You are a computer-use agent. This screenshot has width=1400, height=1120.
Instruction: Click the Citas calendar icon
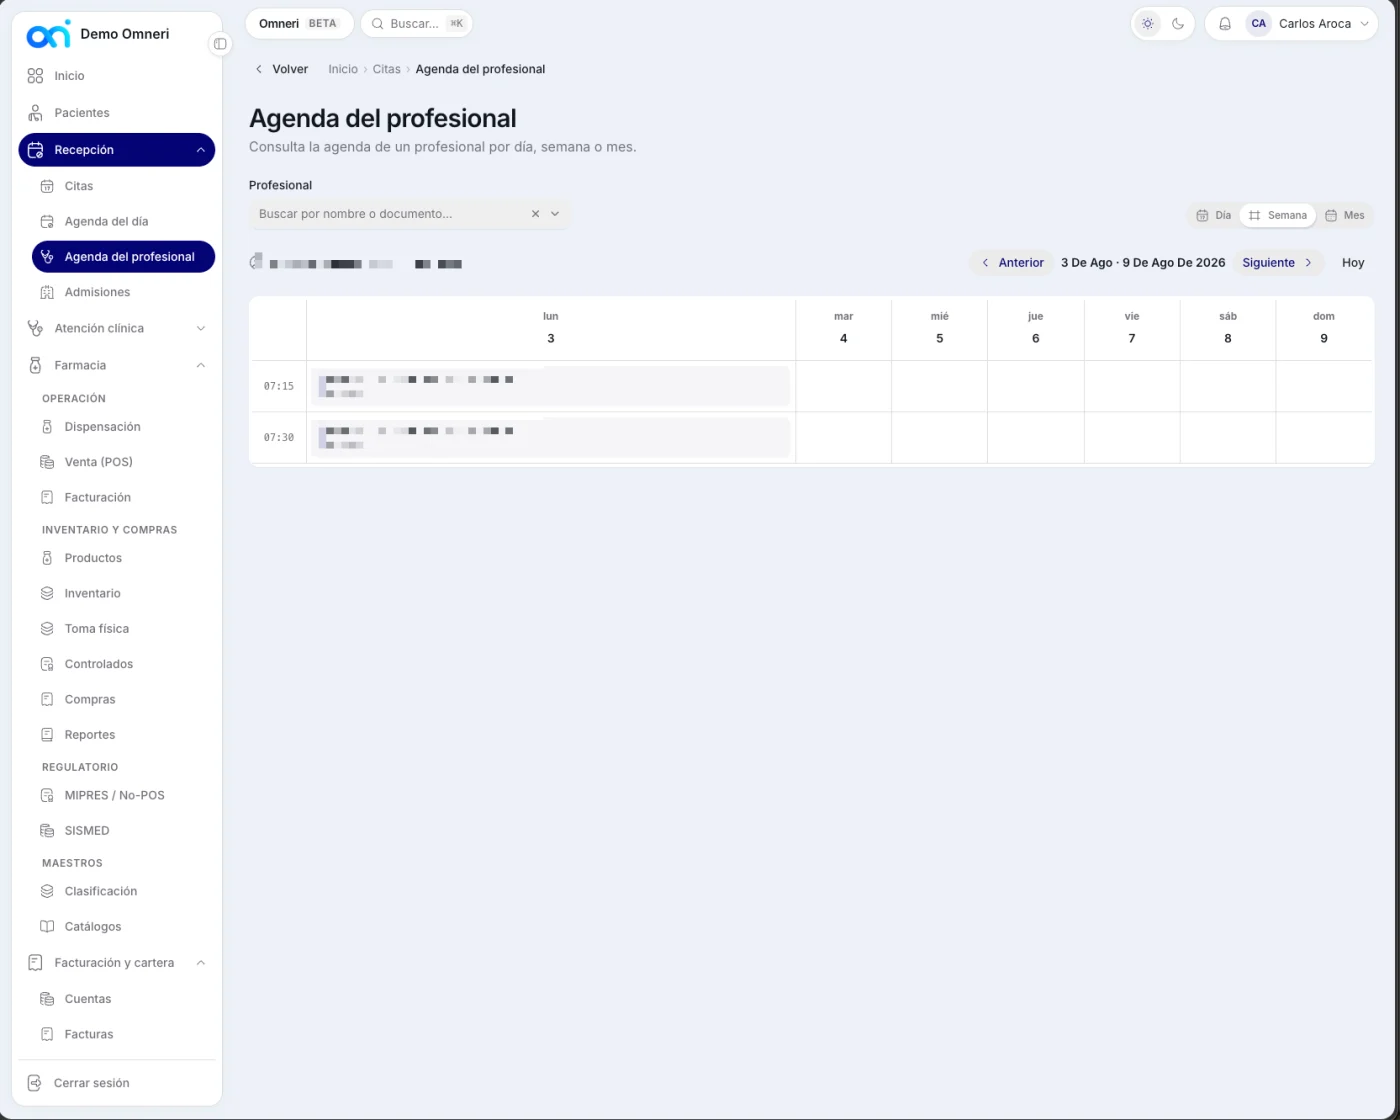pos(47,186)
